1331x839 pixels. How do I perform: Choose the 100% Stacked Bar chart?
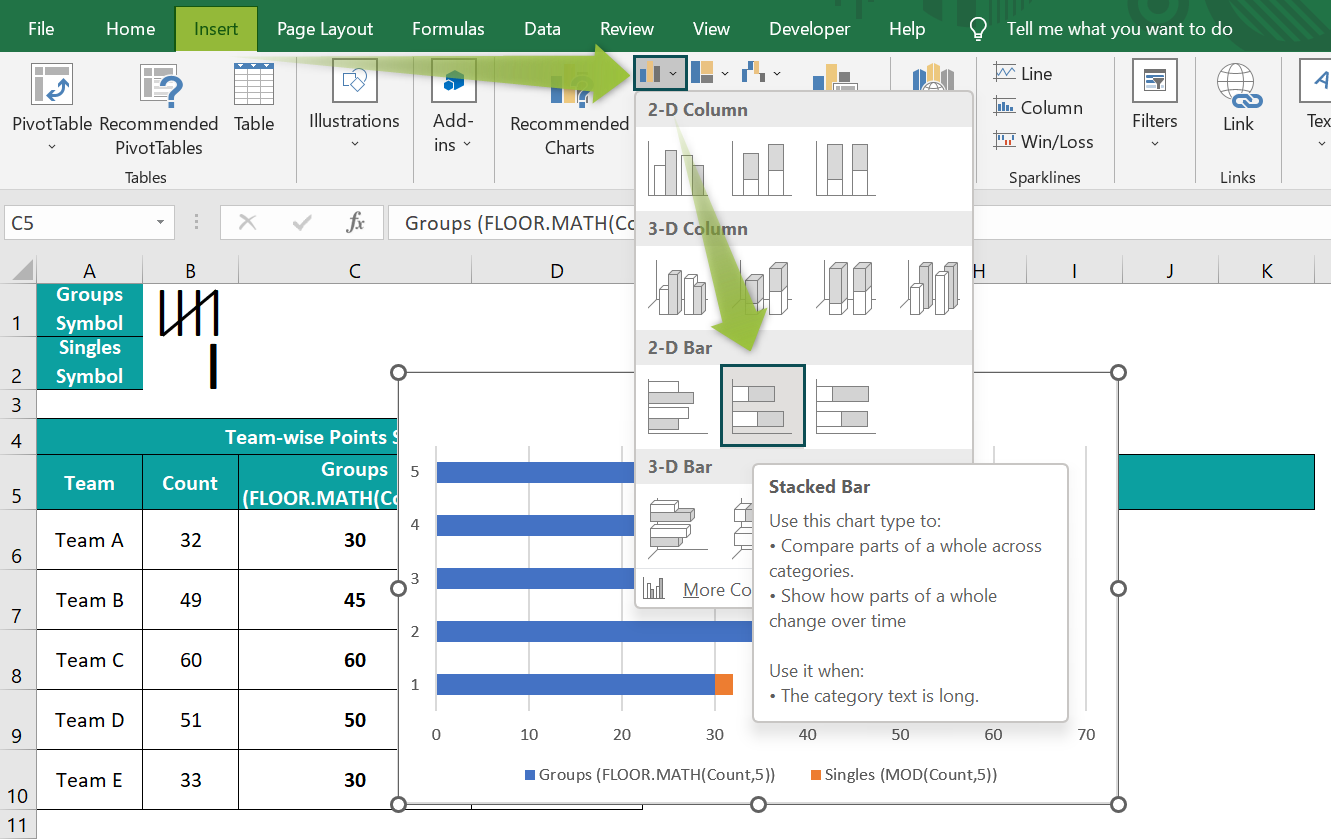[x=845, y=406]
